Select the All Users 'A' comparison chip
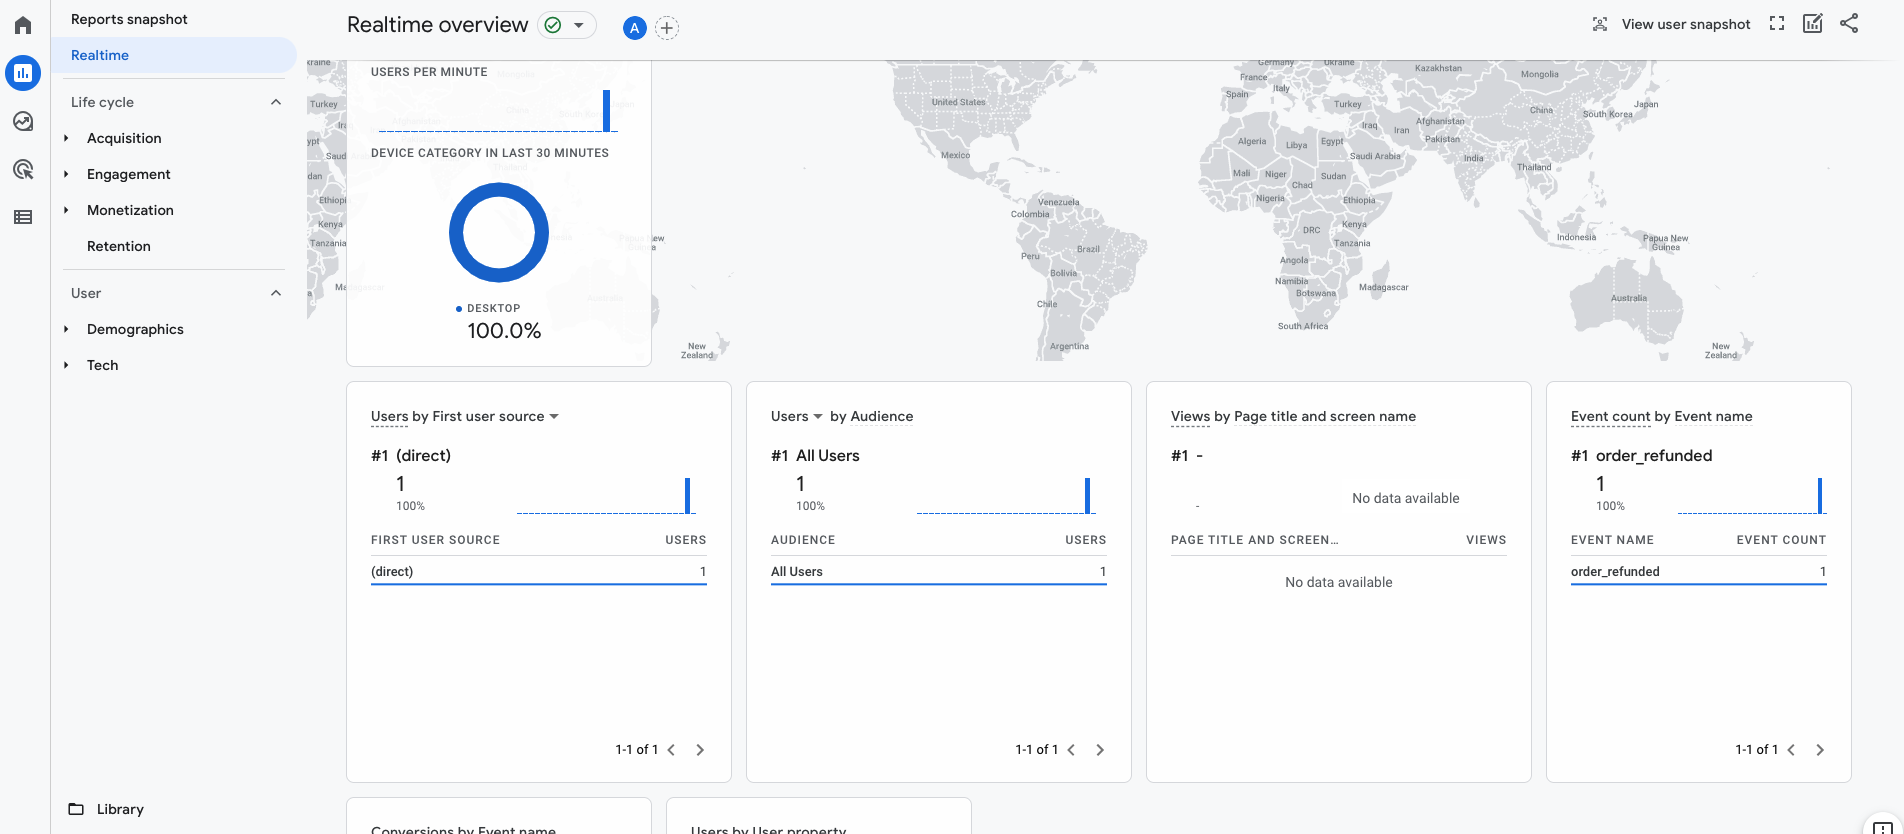Image resolution: width=1904 pixels, height=834 pixels. [x=634, y=28]
